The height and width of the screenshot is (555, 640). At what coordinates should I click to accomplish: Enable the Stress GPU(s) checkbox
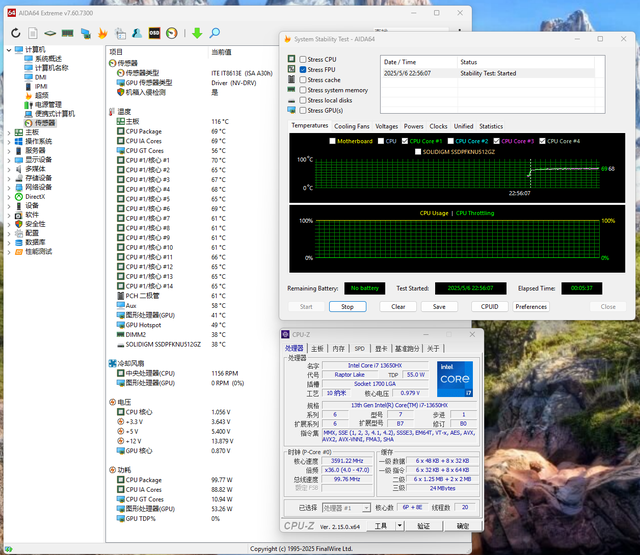303,110
